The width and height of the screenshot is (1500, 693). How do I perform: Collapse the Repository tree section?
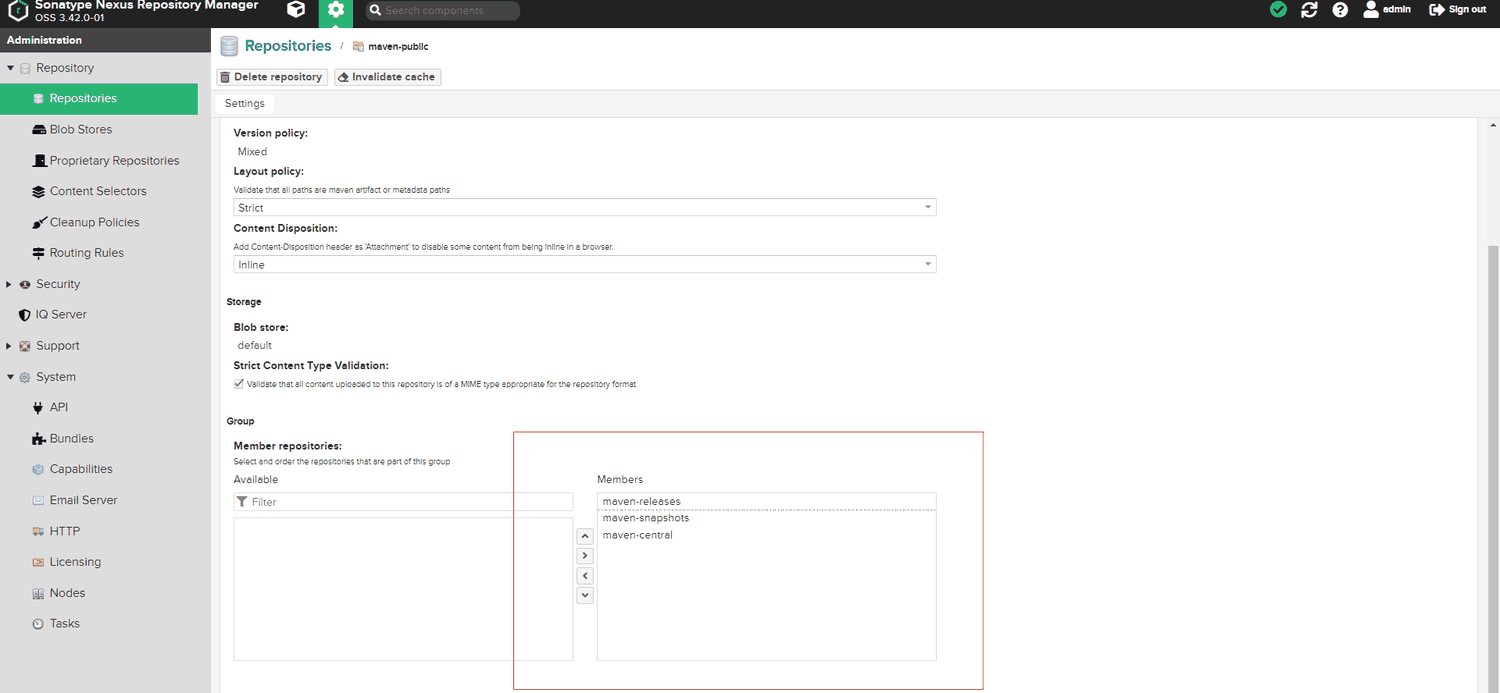[x=10, y=68]
